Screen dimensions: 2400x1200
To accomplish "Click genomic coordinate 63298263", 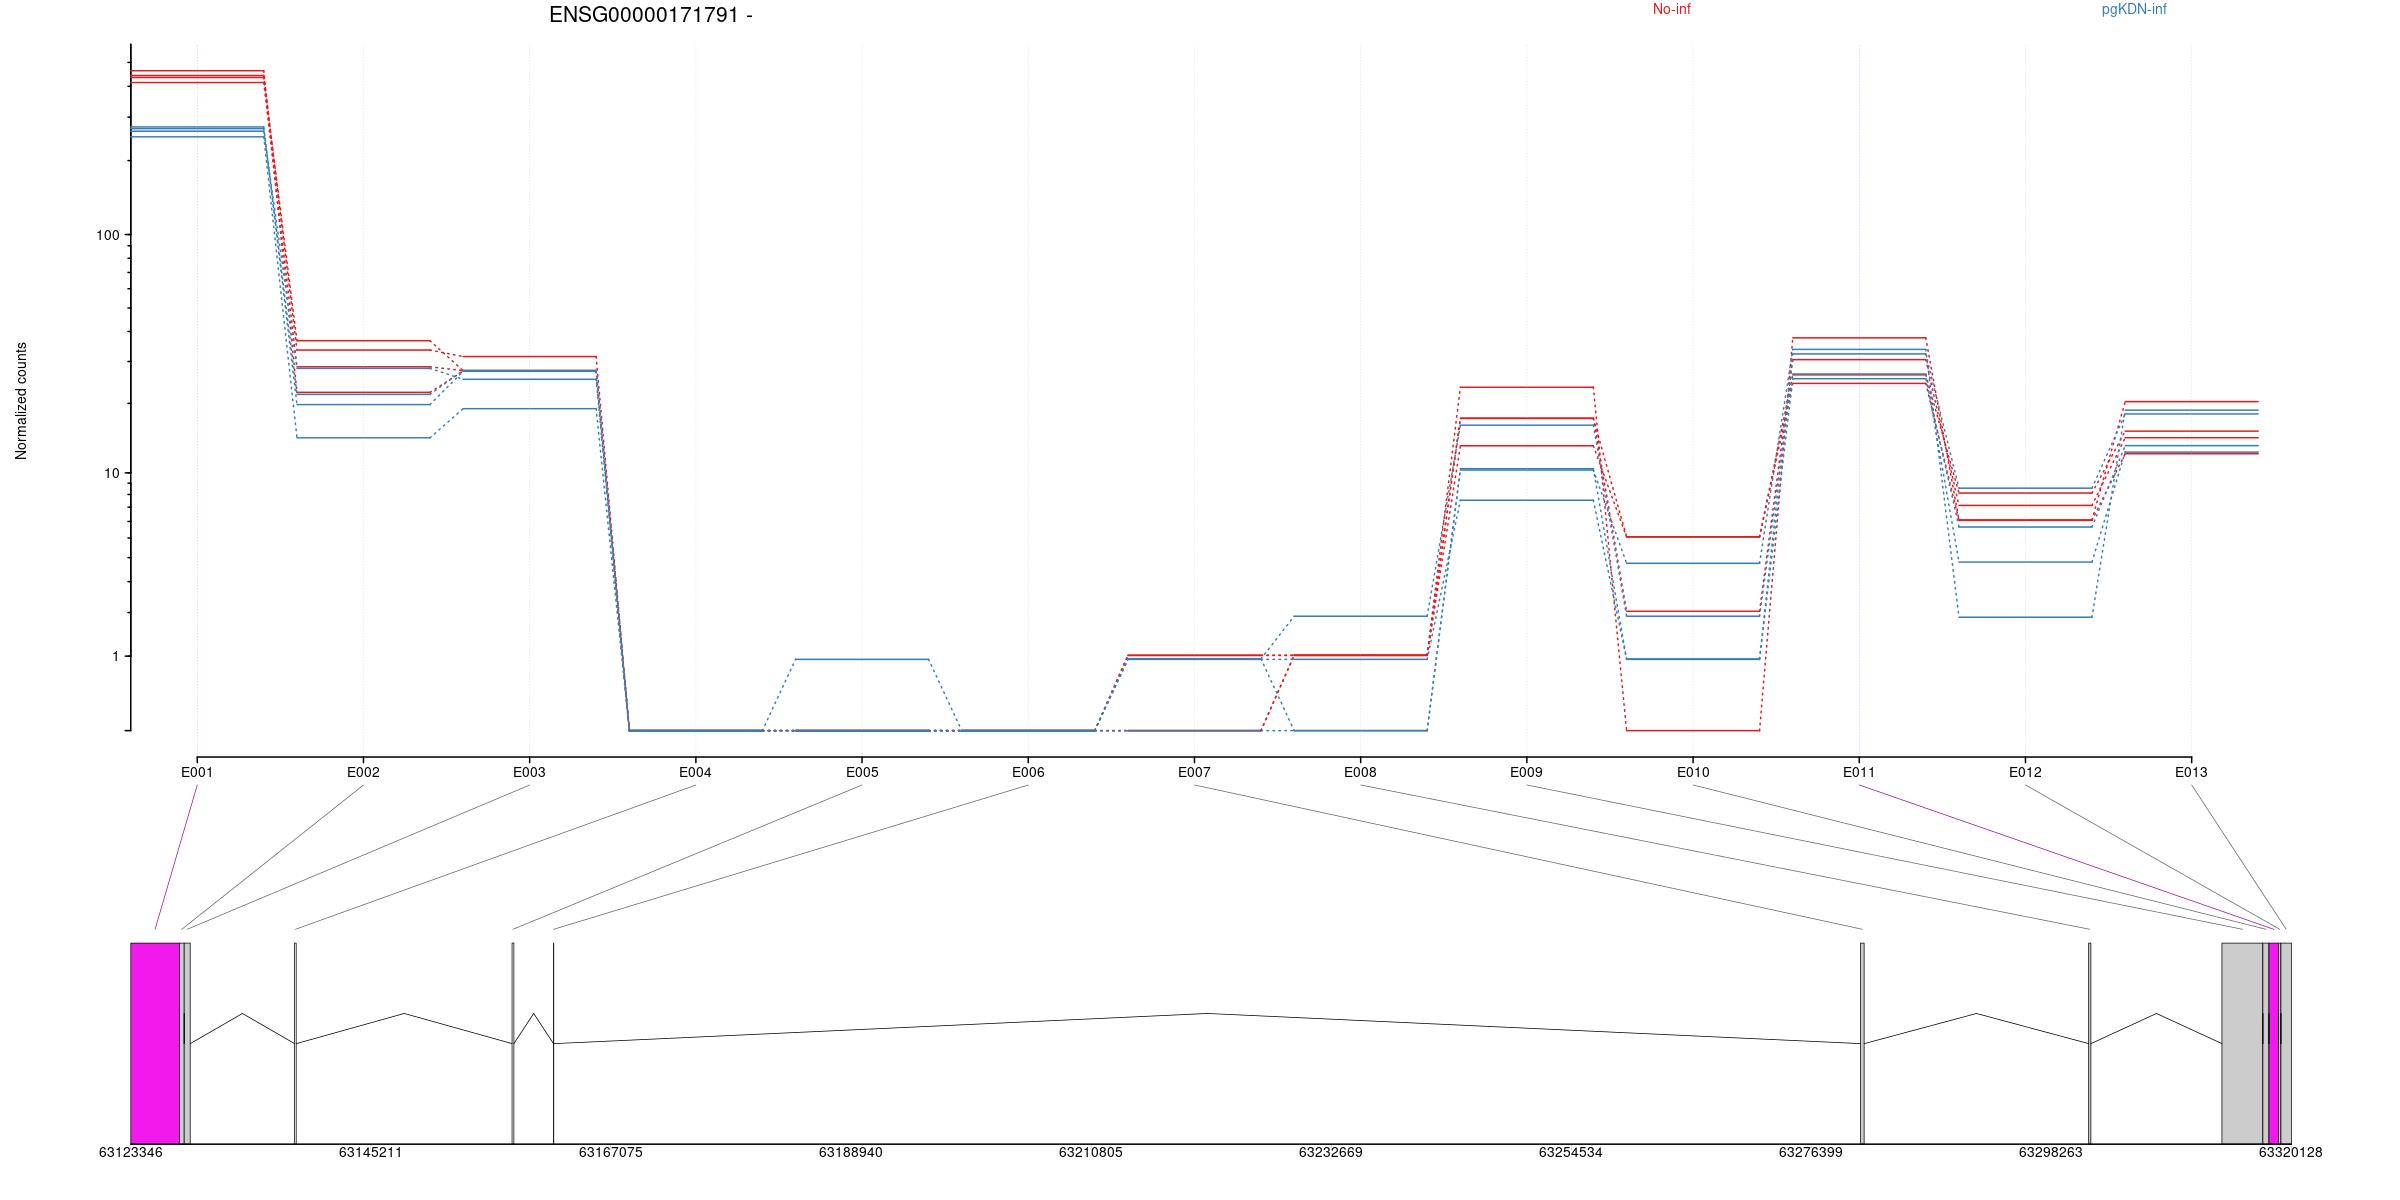I will coord(2051,1152).
